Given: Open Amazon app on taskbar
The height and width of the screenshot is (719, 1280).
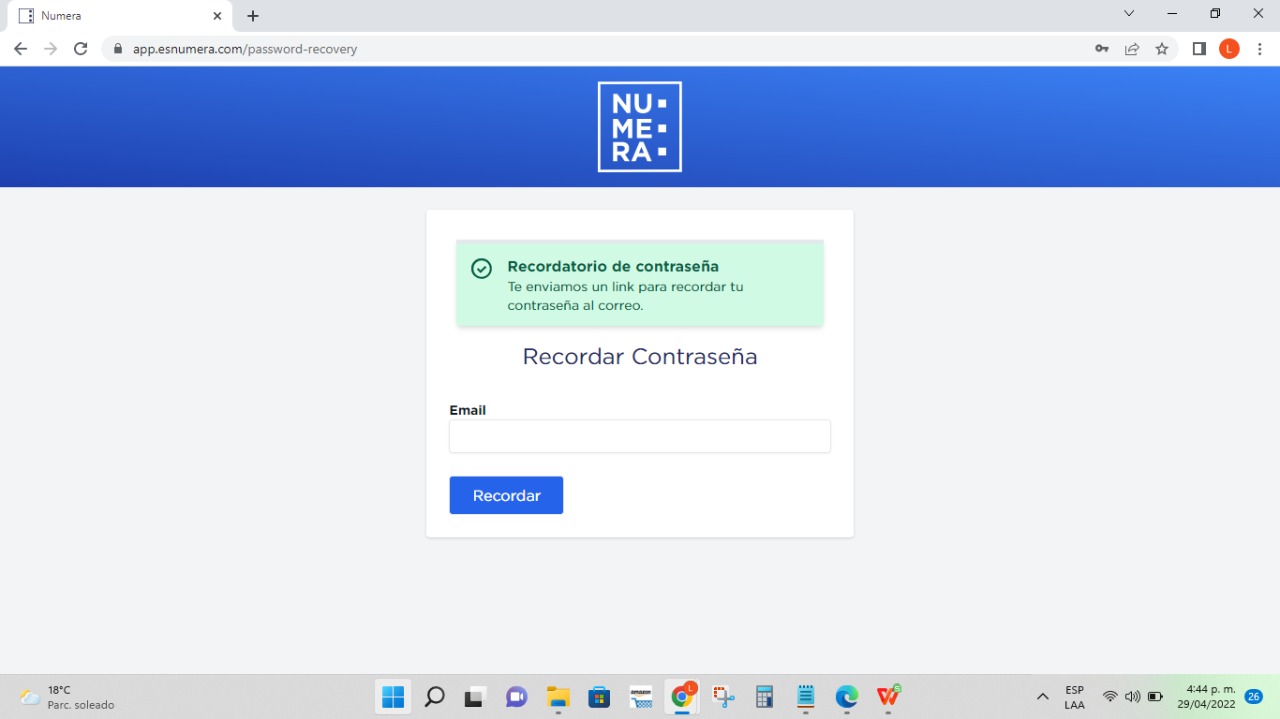Looking at the screenshot, I should pyautogui.click(x=641, y=697).
